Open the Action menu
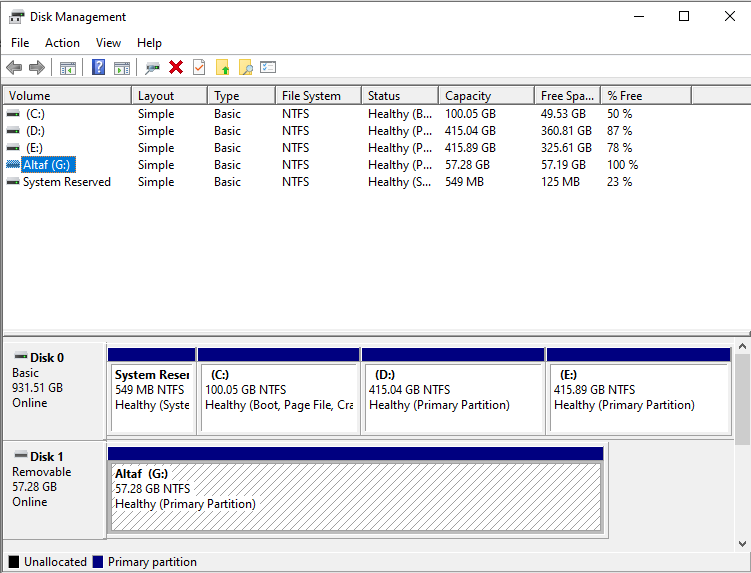Screen dimensions: 751x573 point(62,43)
